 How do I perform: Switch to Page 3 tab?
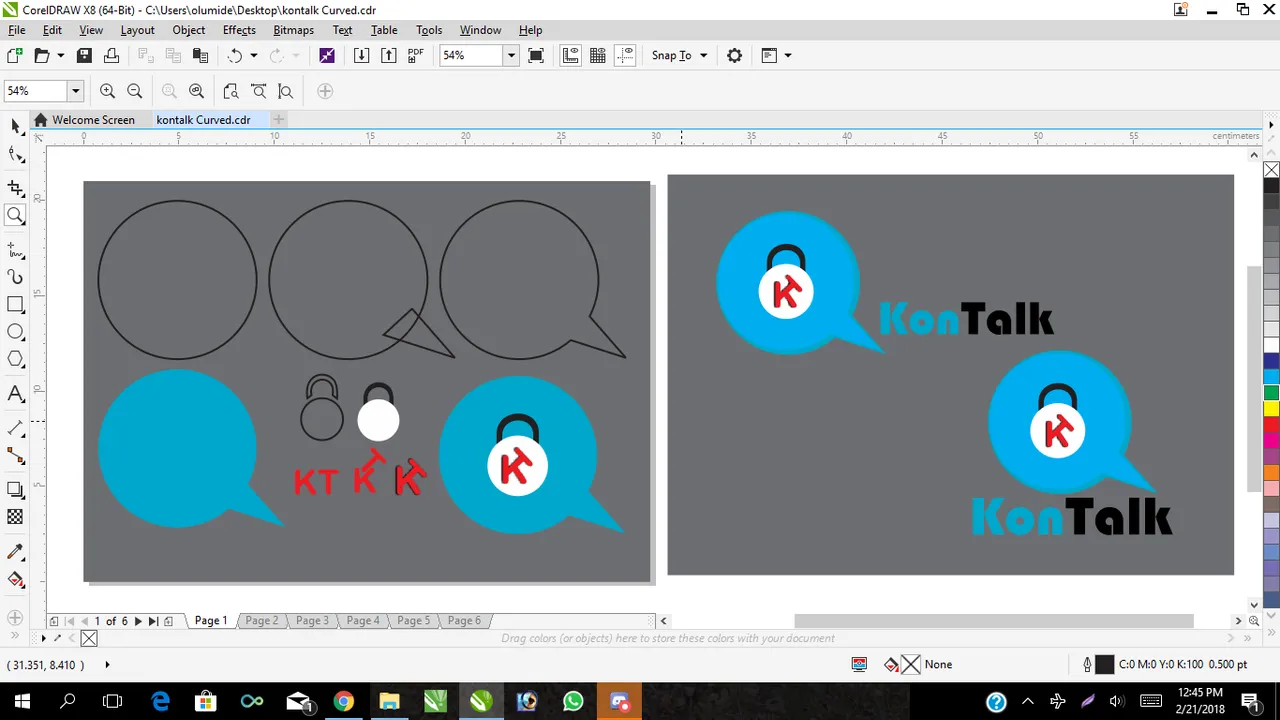(312, 621)
